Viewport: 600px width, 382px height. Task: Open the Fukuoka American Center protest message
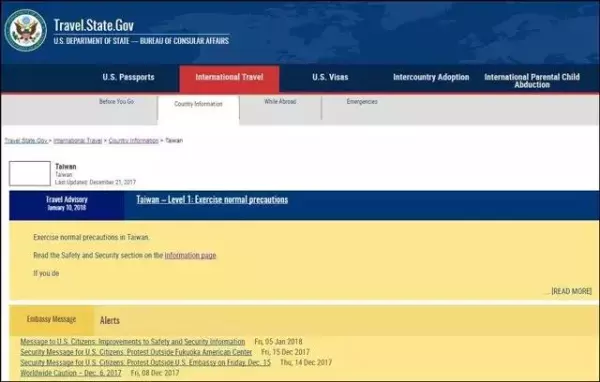[136, 352]
